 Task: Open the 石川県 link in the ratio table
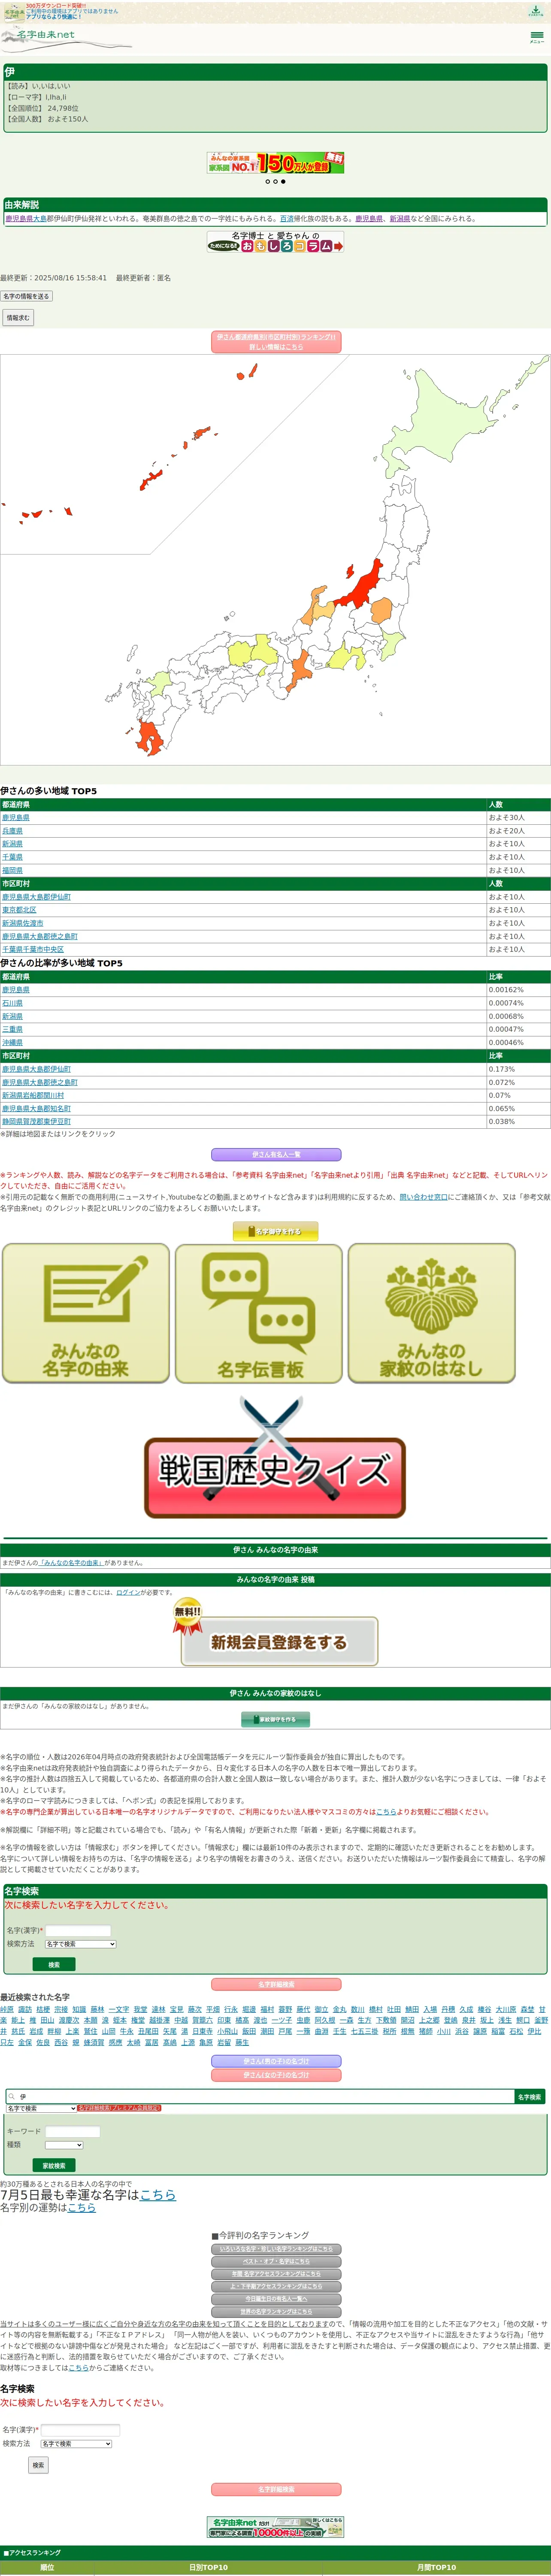pyautogui.click(x=12, y=1003)
